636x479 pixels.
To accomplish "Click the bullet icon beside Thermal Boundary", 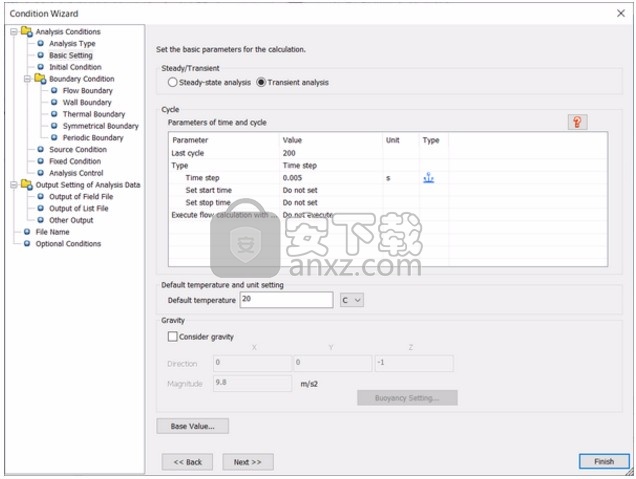I will [54, 114].
